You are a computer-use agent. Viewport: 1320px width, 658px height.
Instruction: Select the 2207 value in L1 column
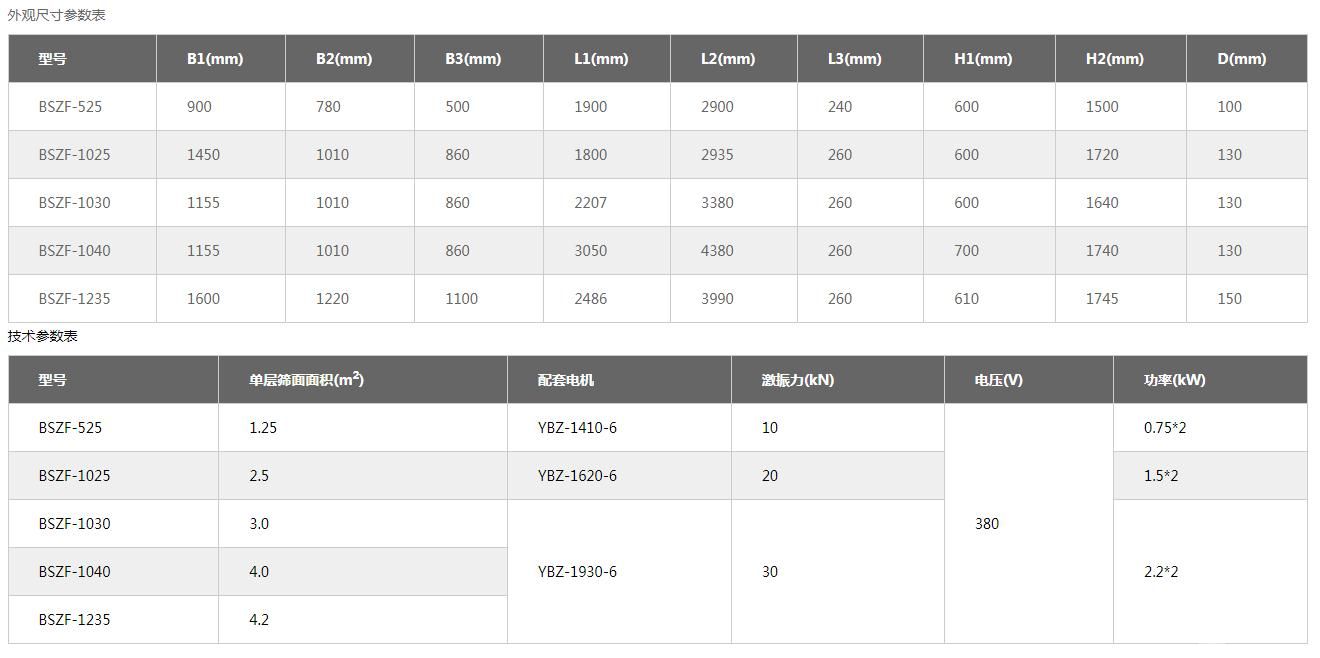(x=590, y=203)
